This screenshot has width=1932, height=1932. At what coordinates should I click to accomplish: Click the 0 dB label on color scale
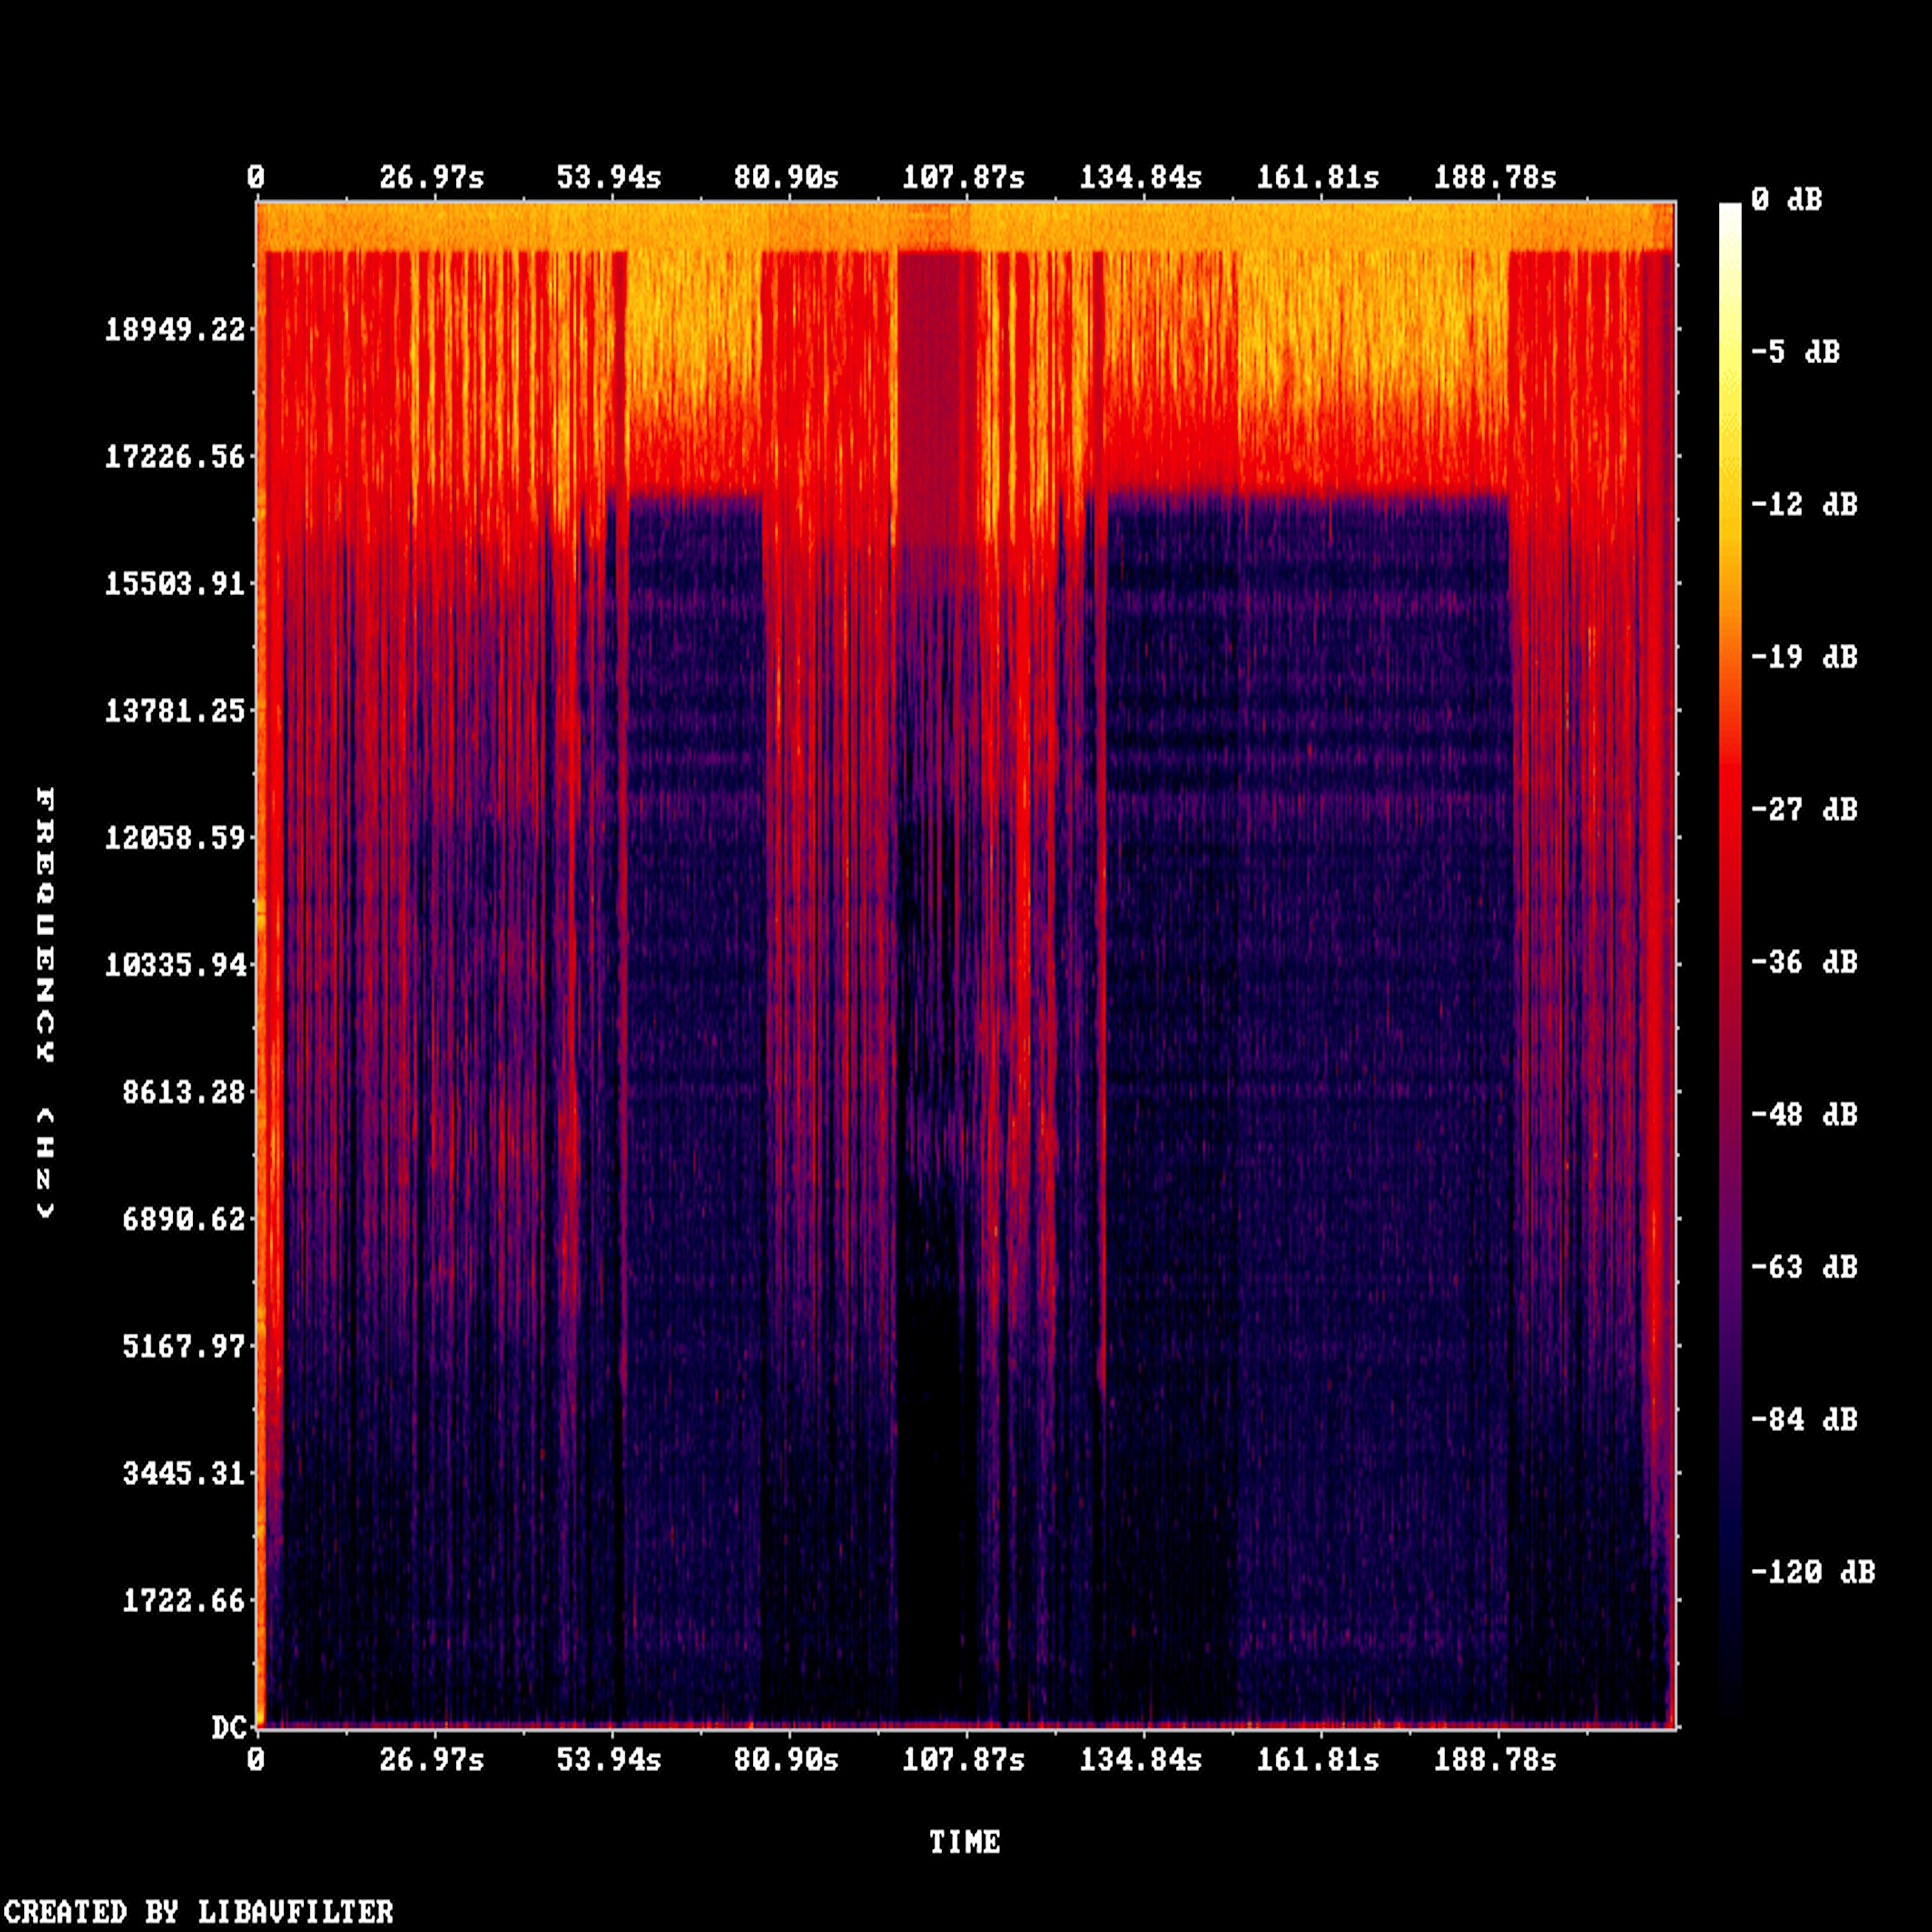[1786, 200]
